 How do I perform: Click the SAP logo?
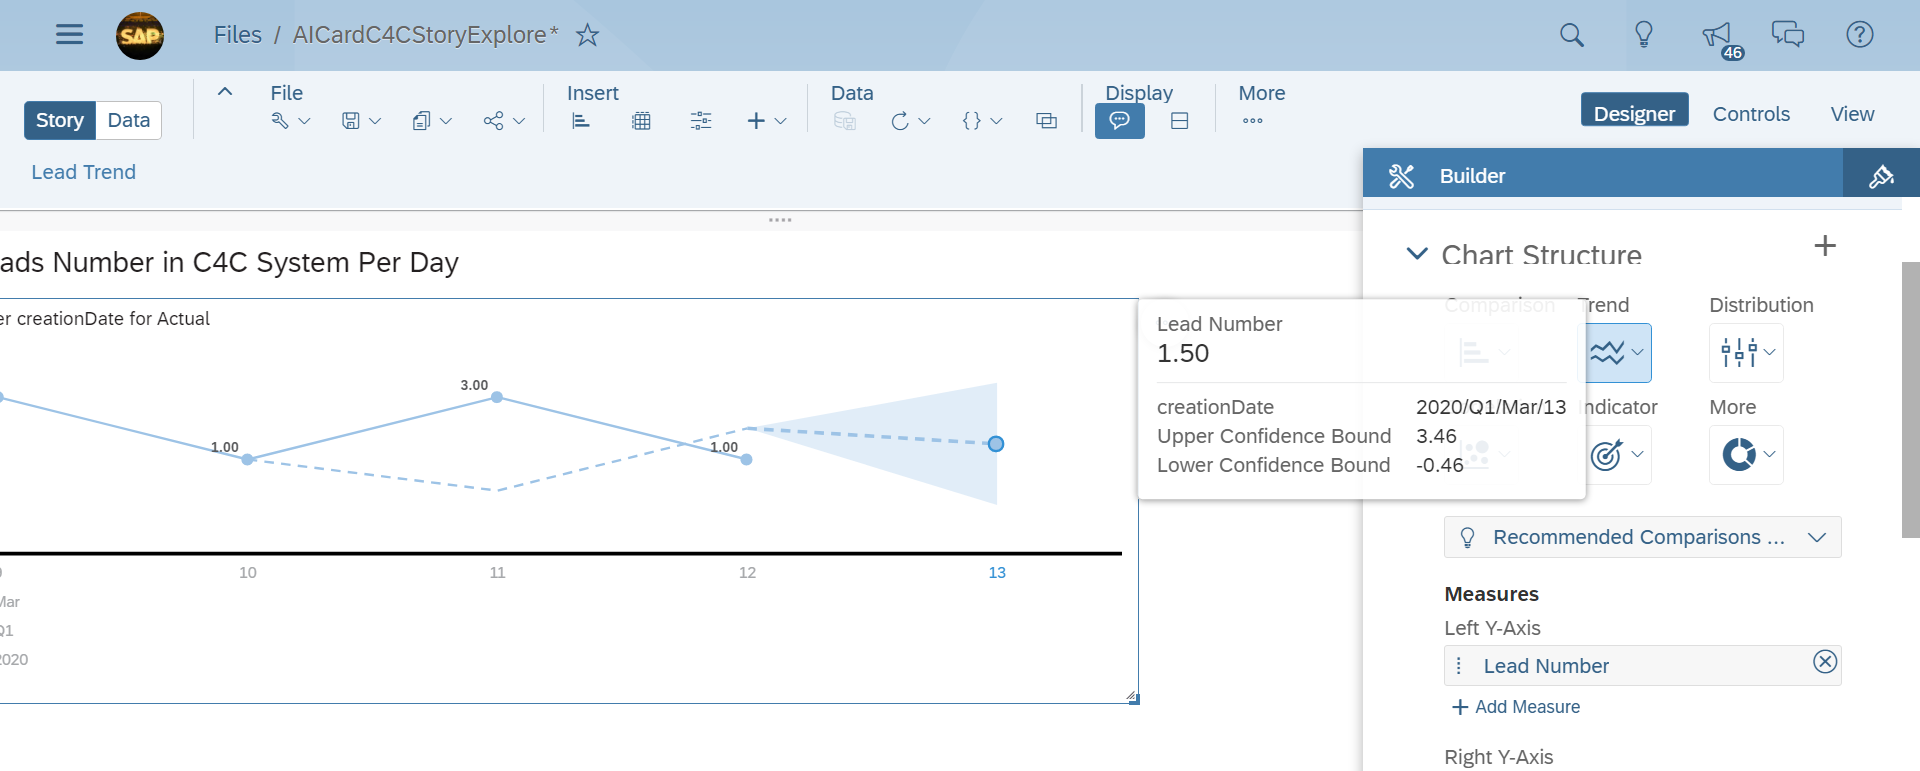pos(140,36)
